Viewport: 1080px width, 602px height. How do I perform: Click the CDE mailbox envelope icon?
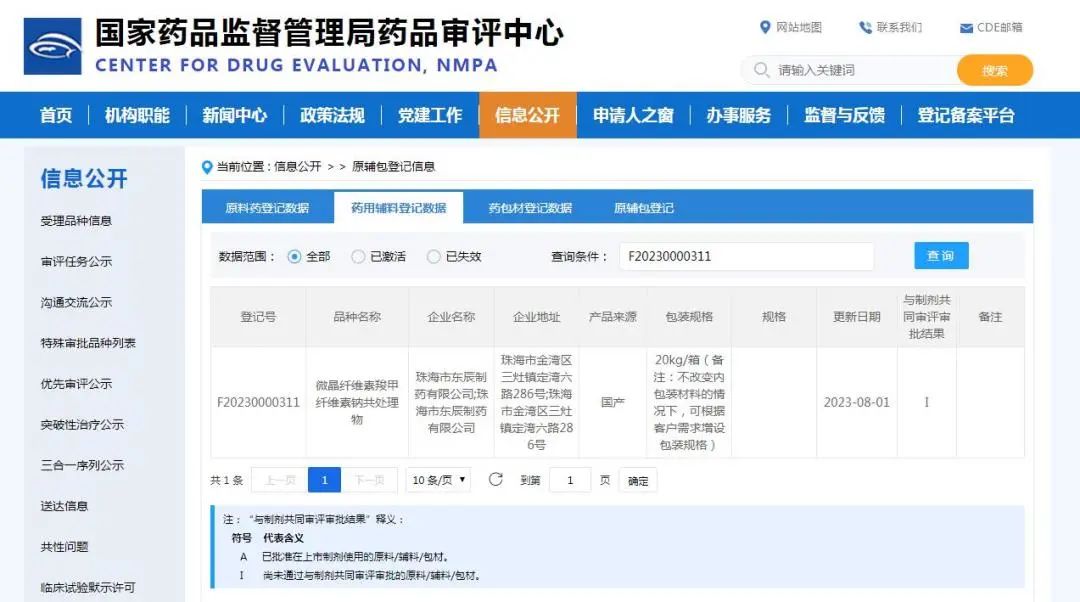tap(966, 28)
